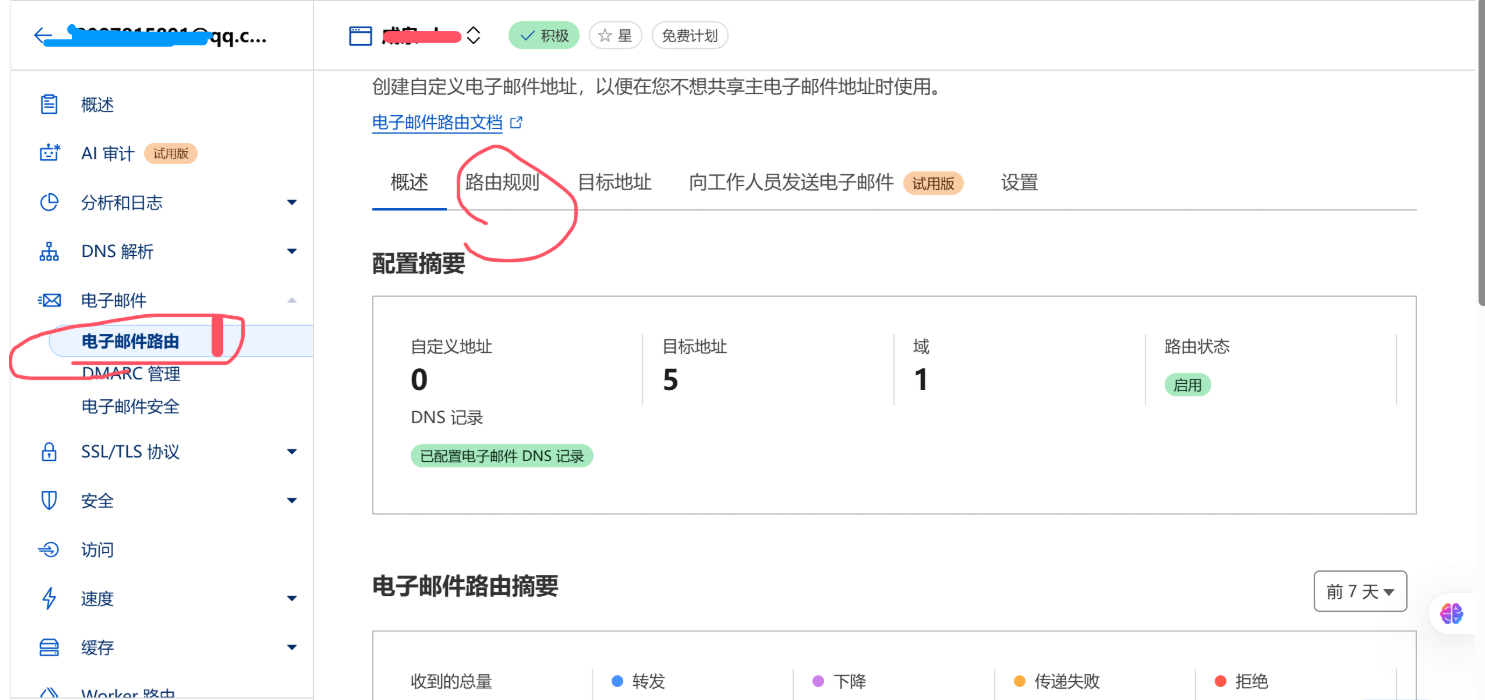The height and width of the screenshot is (700, 1485).
Task: Open the 前 7 天 time range dropdown
Action: coord(1360,592)
